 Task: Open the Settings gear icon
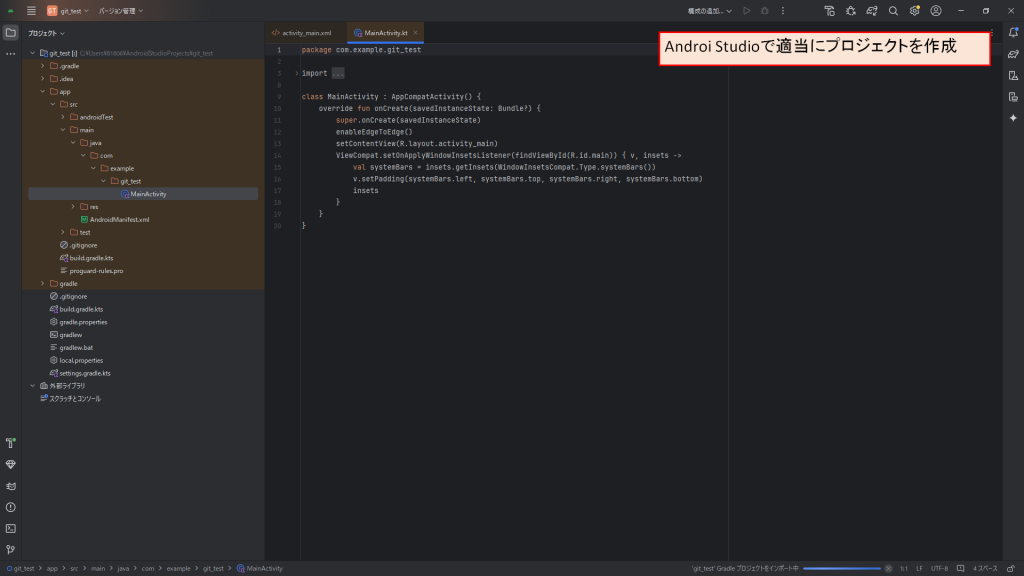tap(914, 9)
